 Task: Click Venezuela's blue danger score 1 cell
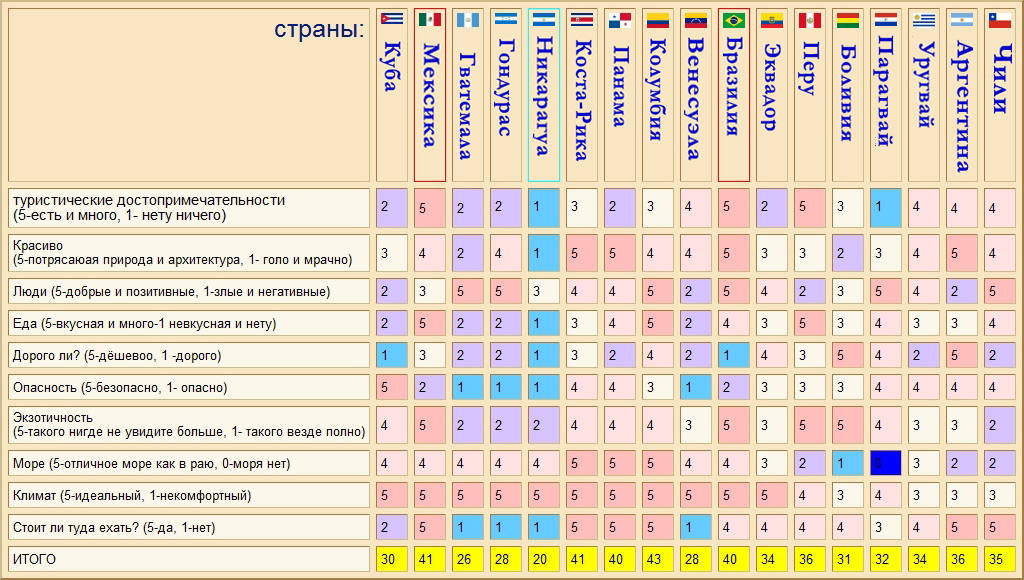[x=696, y=387]
